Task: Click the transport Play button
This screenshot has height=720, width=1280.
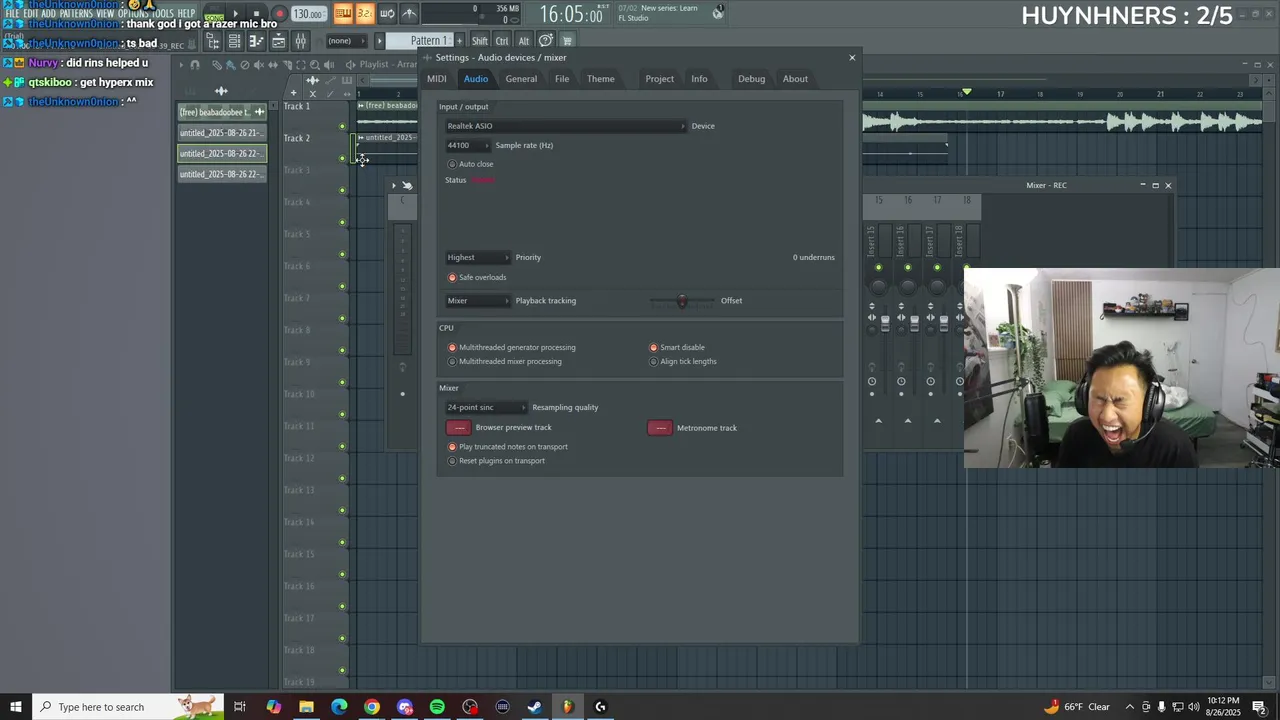Action: 236,14
